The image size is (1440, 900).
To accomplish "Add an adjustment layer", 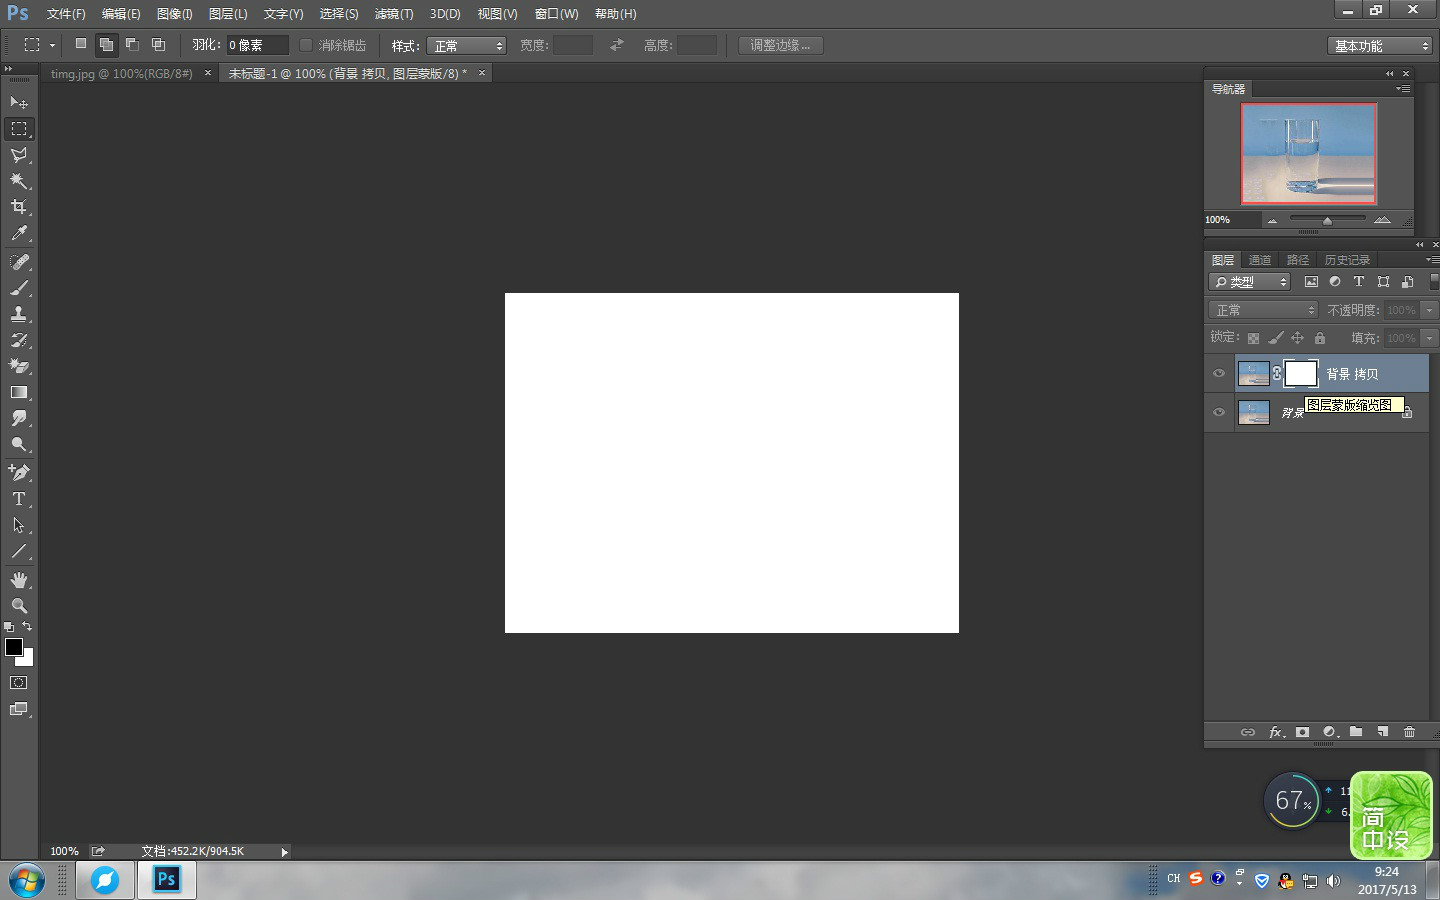I will 1330,732.
